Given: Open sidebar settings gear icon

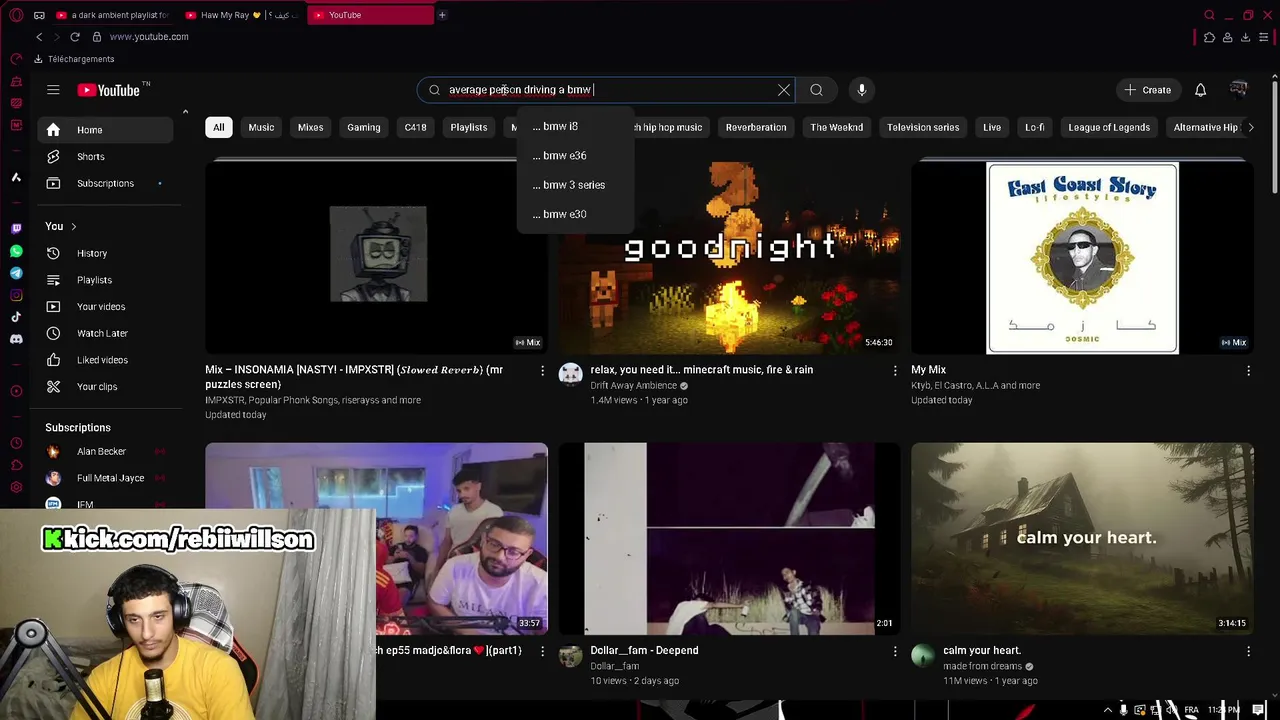Looking at the screenshot, I should pyautogui.click(x=16, y=487).
